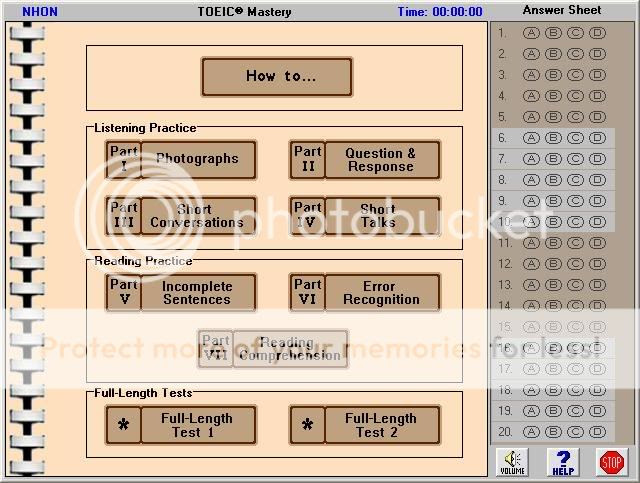
Task: Launch Full-Length Test 1
Action: [181, 425]
